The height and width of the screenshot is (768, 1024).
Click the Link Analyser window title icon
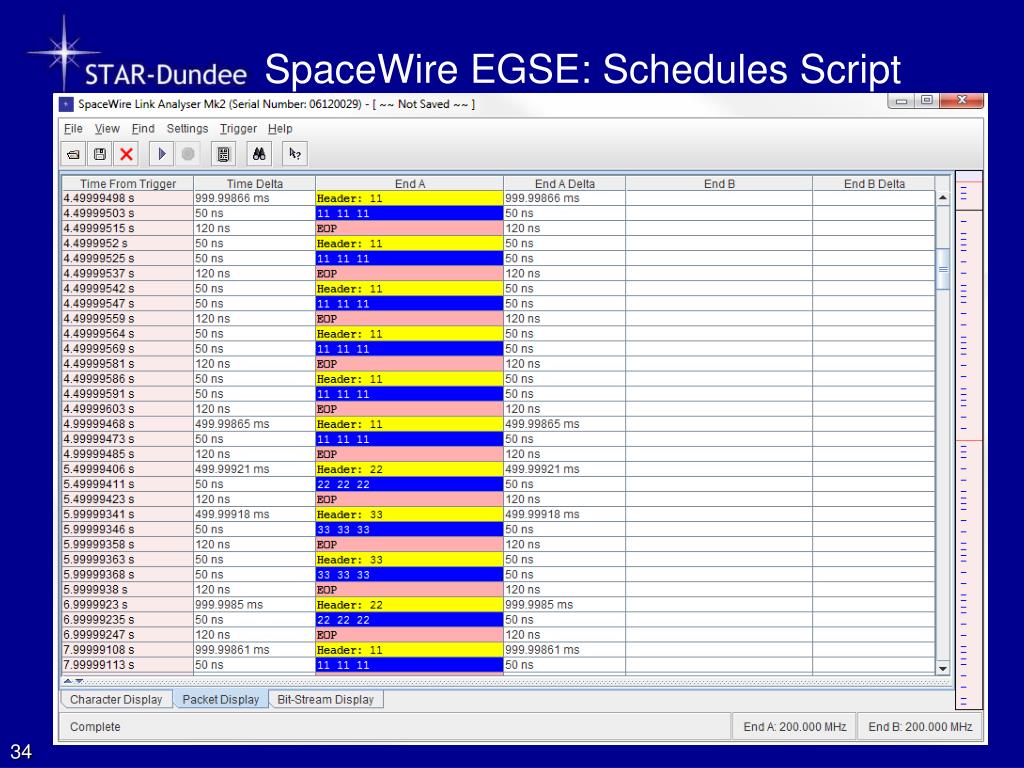point(67,104)
